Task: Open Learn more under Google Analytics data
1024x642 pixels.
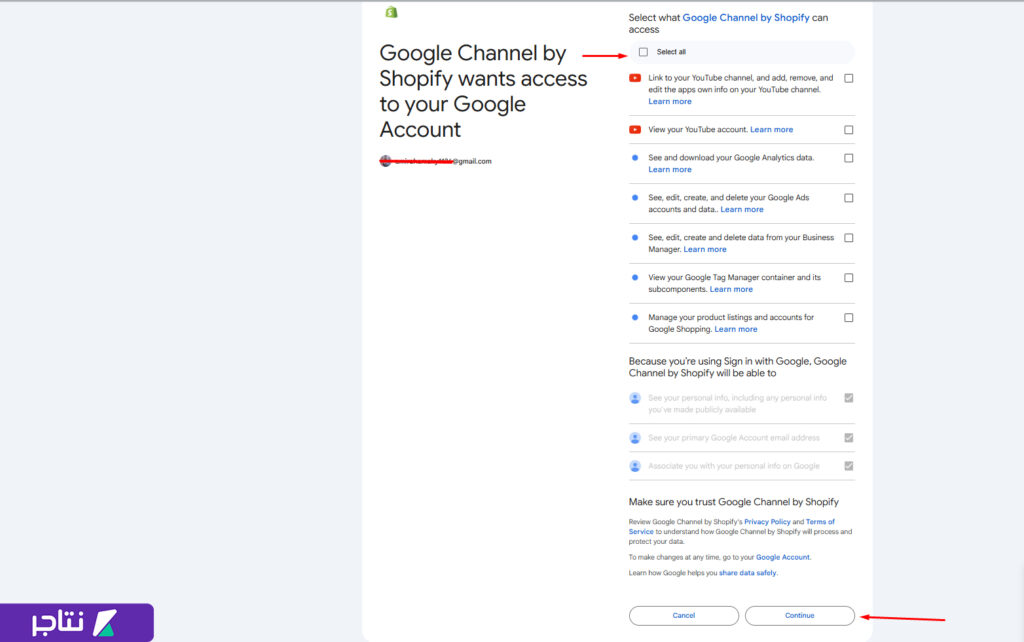Action: click(669, 169)
